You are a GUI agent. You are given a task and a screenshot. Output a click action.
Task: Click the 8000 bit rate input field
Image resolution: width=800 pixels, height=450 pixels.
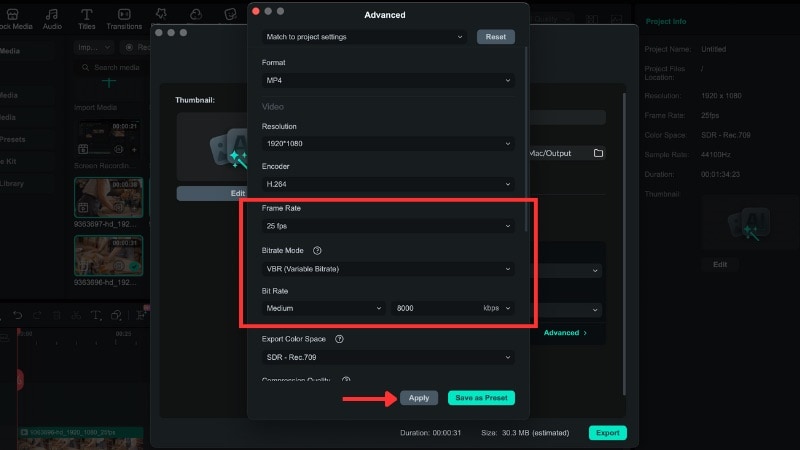point(435,308)
